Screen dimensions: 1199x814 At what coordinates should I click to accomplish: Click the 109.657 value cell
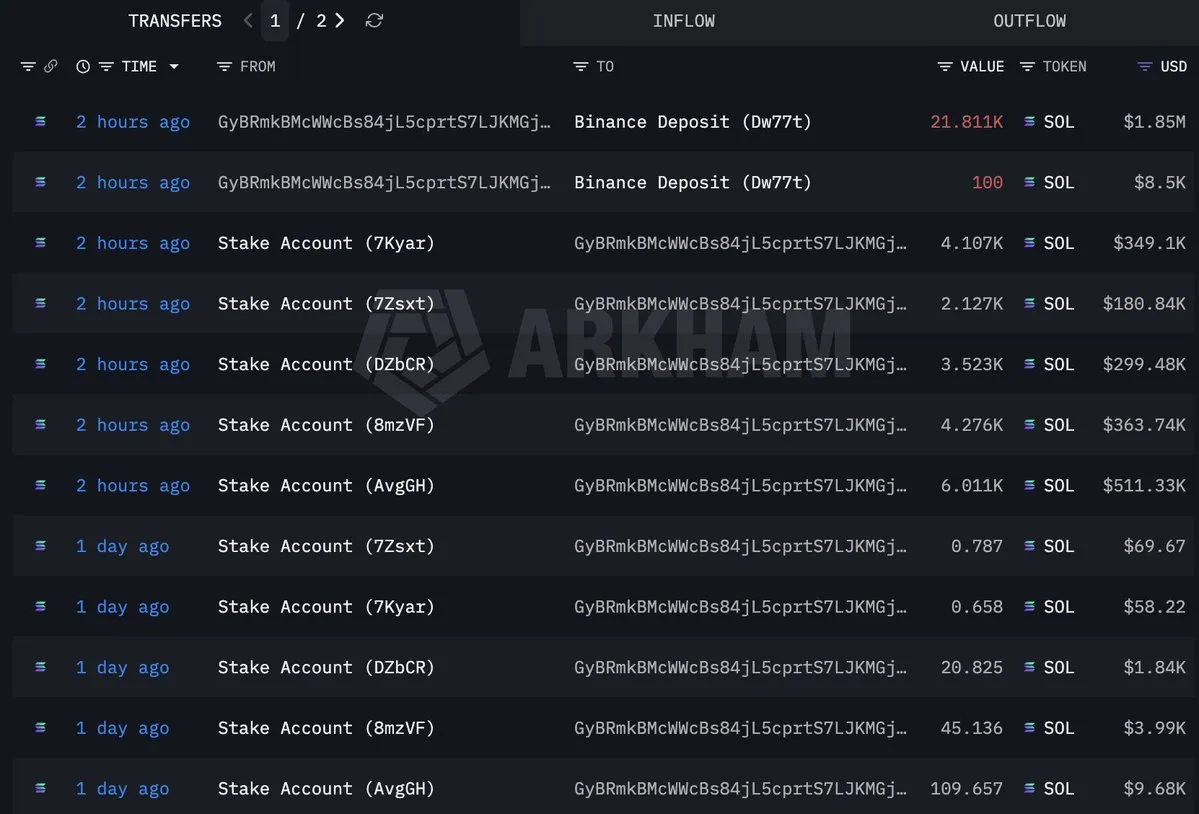[967, 788]
